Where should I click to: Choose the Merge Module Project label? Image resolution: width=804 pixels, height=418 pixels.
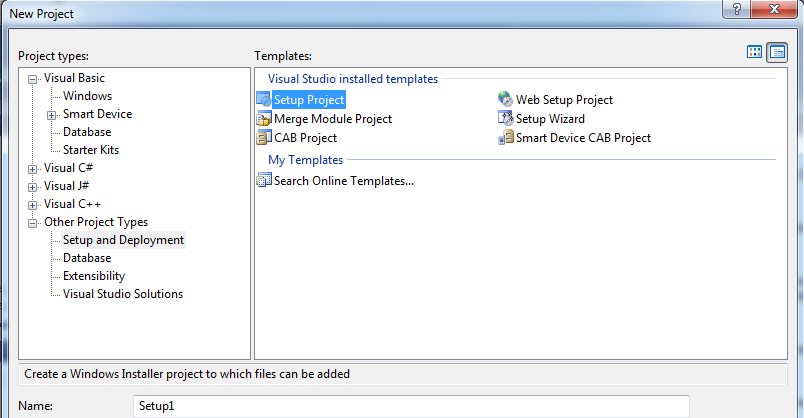point(333,118)
